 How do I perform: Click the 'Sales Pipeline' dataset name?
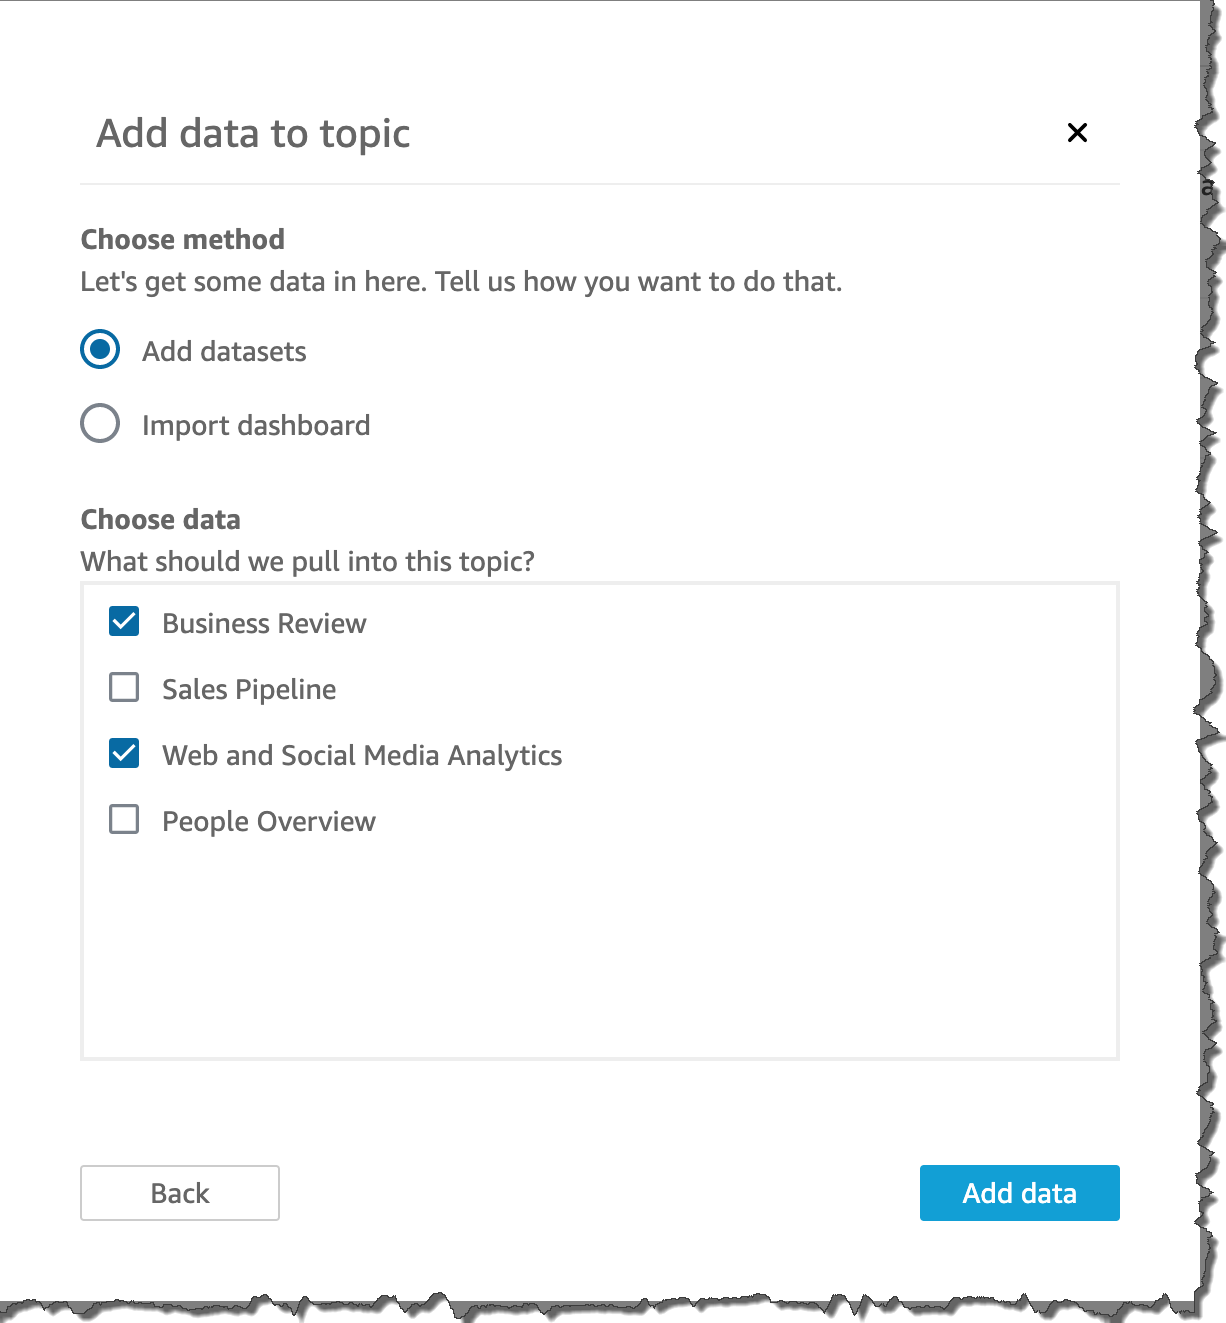(x=249, y=690)
